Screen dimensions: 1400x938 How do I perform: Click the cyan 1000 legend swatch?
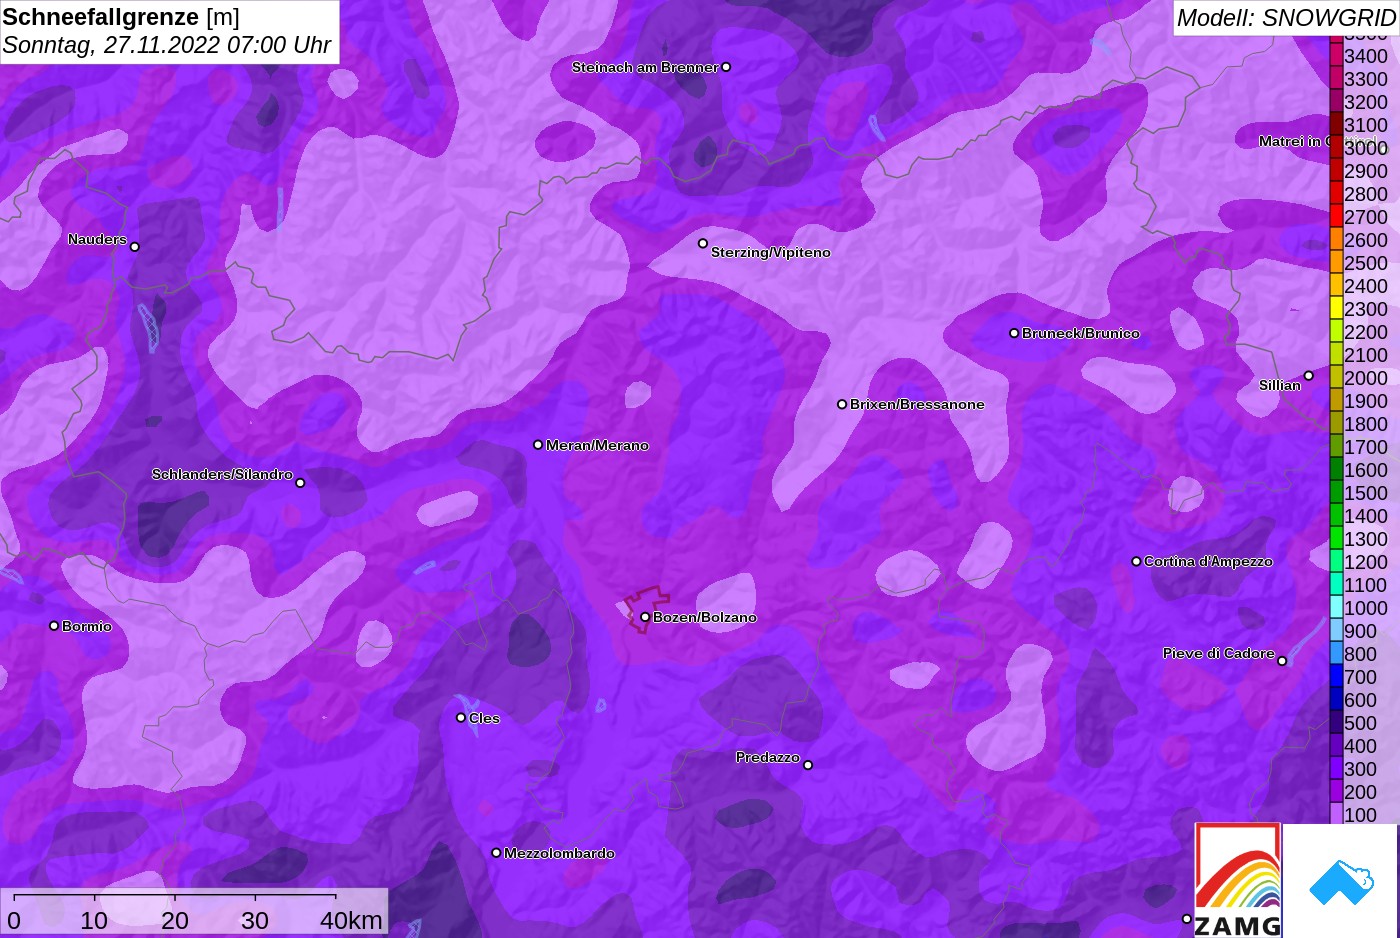point(1336,607)
